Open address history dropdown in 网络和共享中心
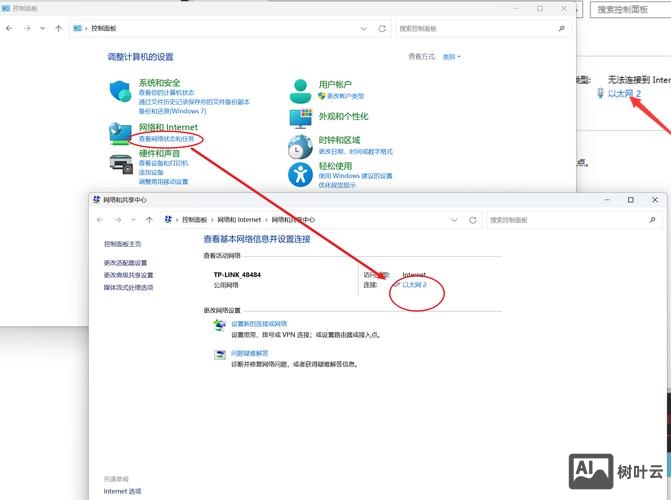The height and width of the screenshot is (500, 671). pos(454,220)
